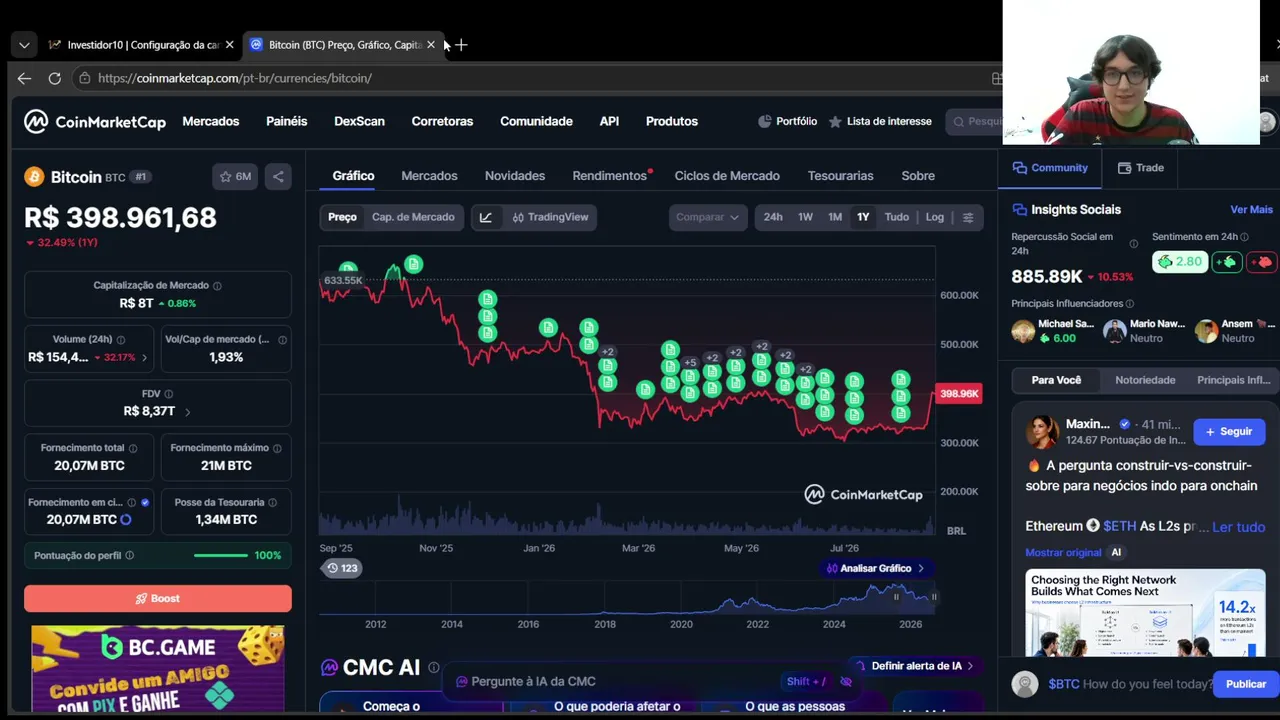Switch chart to TradingView
The image size is (1280, 720).
[550, 217]
